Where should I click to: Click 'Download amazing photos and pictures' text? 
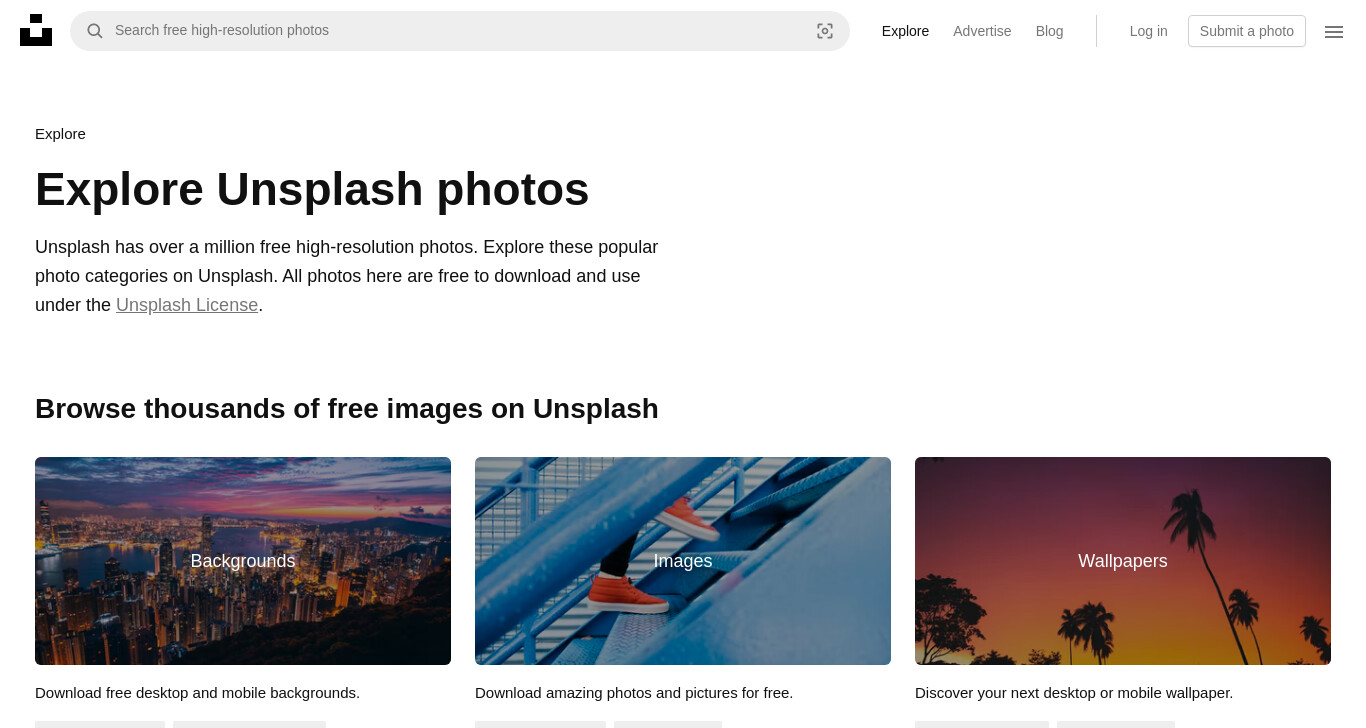point(634,692)
